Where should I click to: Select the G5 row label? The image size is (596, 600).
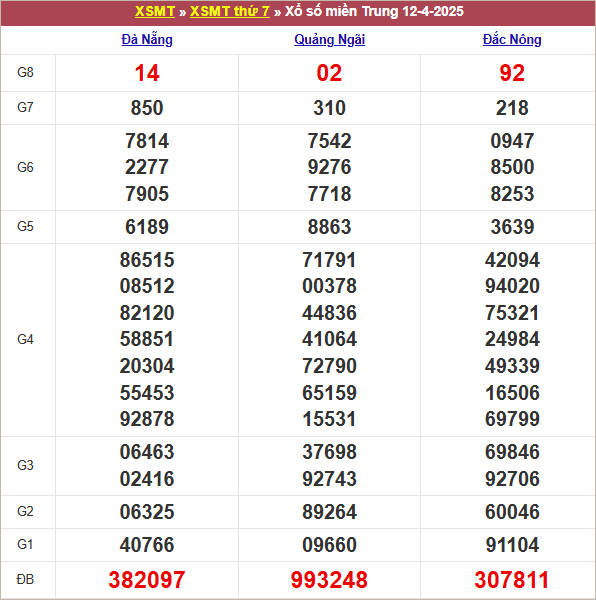coord(25,227)
